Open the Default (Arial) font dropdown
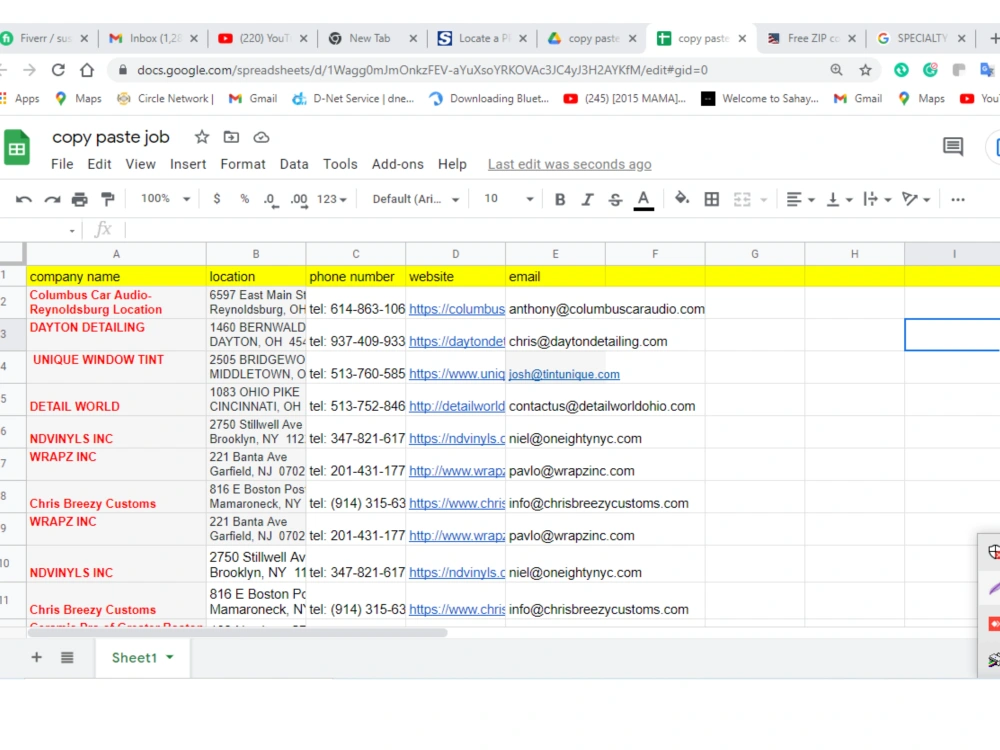1000x750 pixels. click(x=415, y=199)
